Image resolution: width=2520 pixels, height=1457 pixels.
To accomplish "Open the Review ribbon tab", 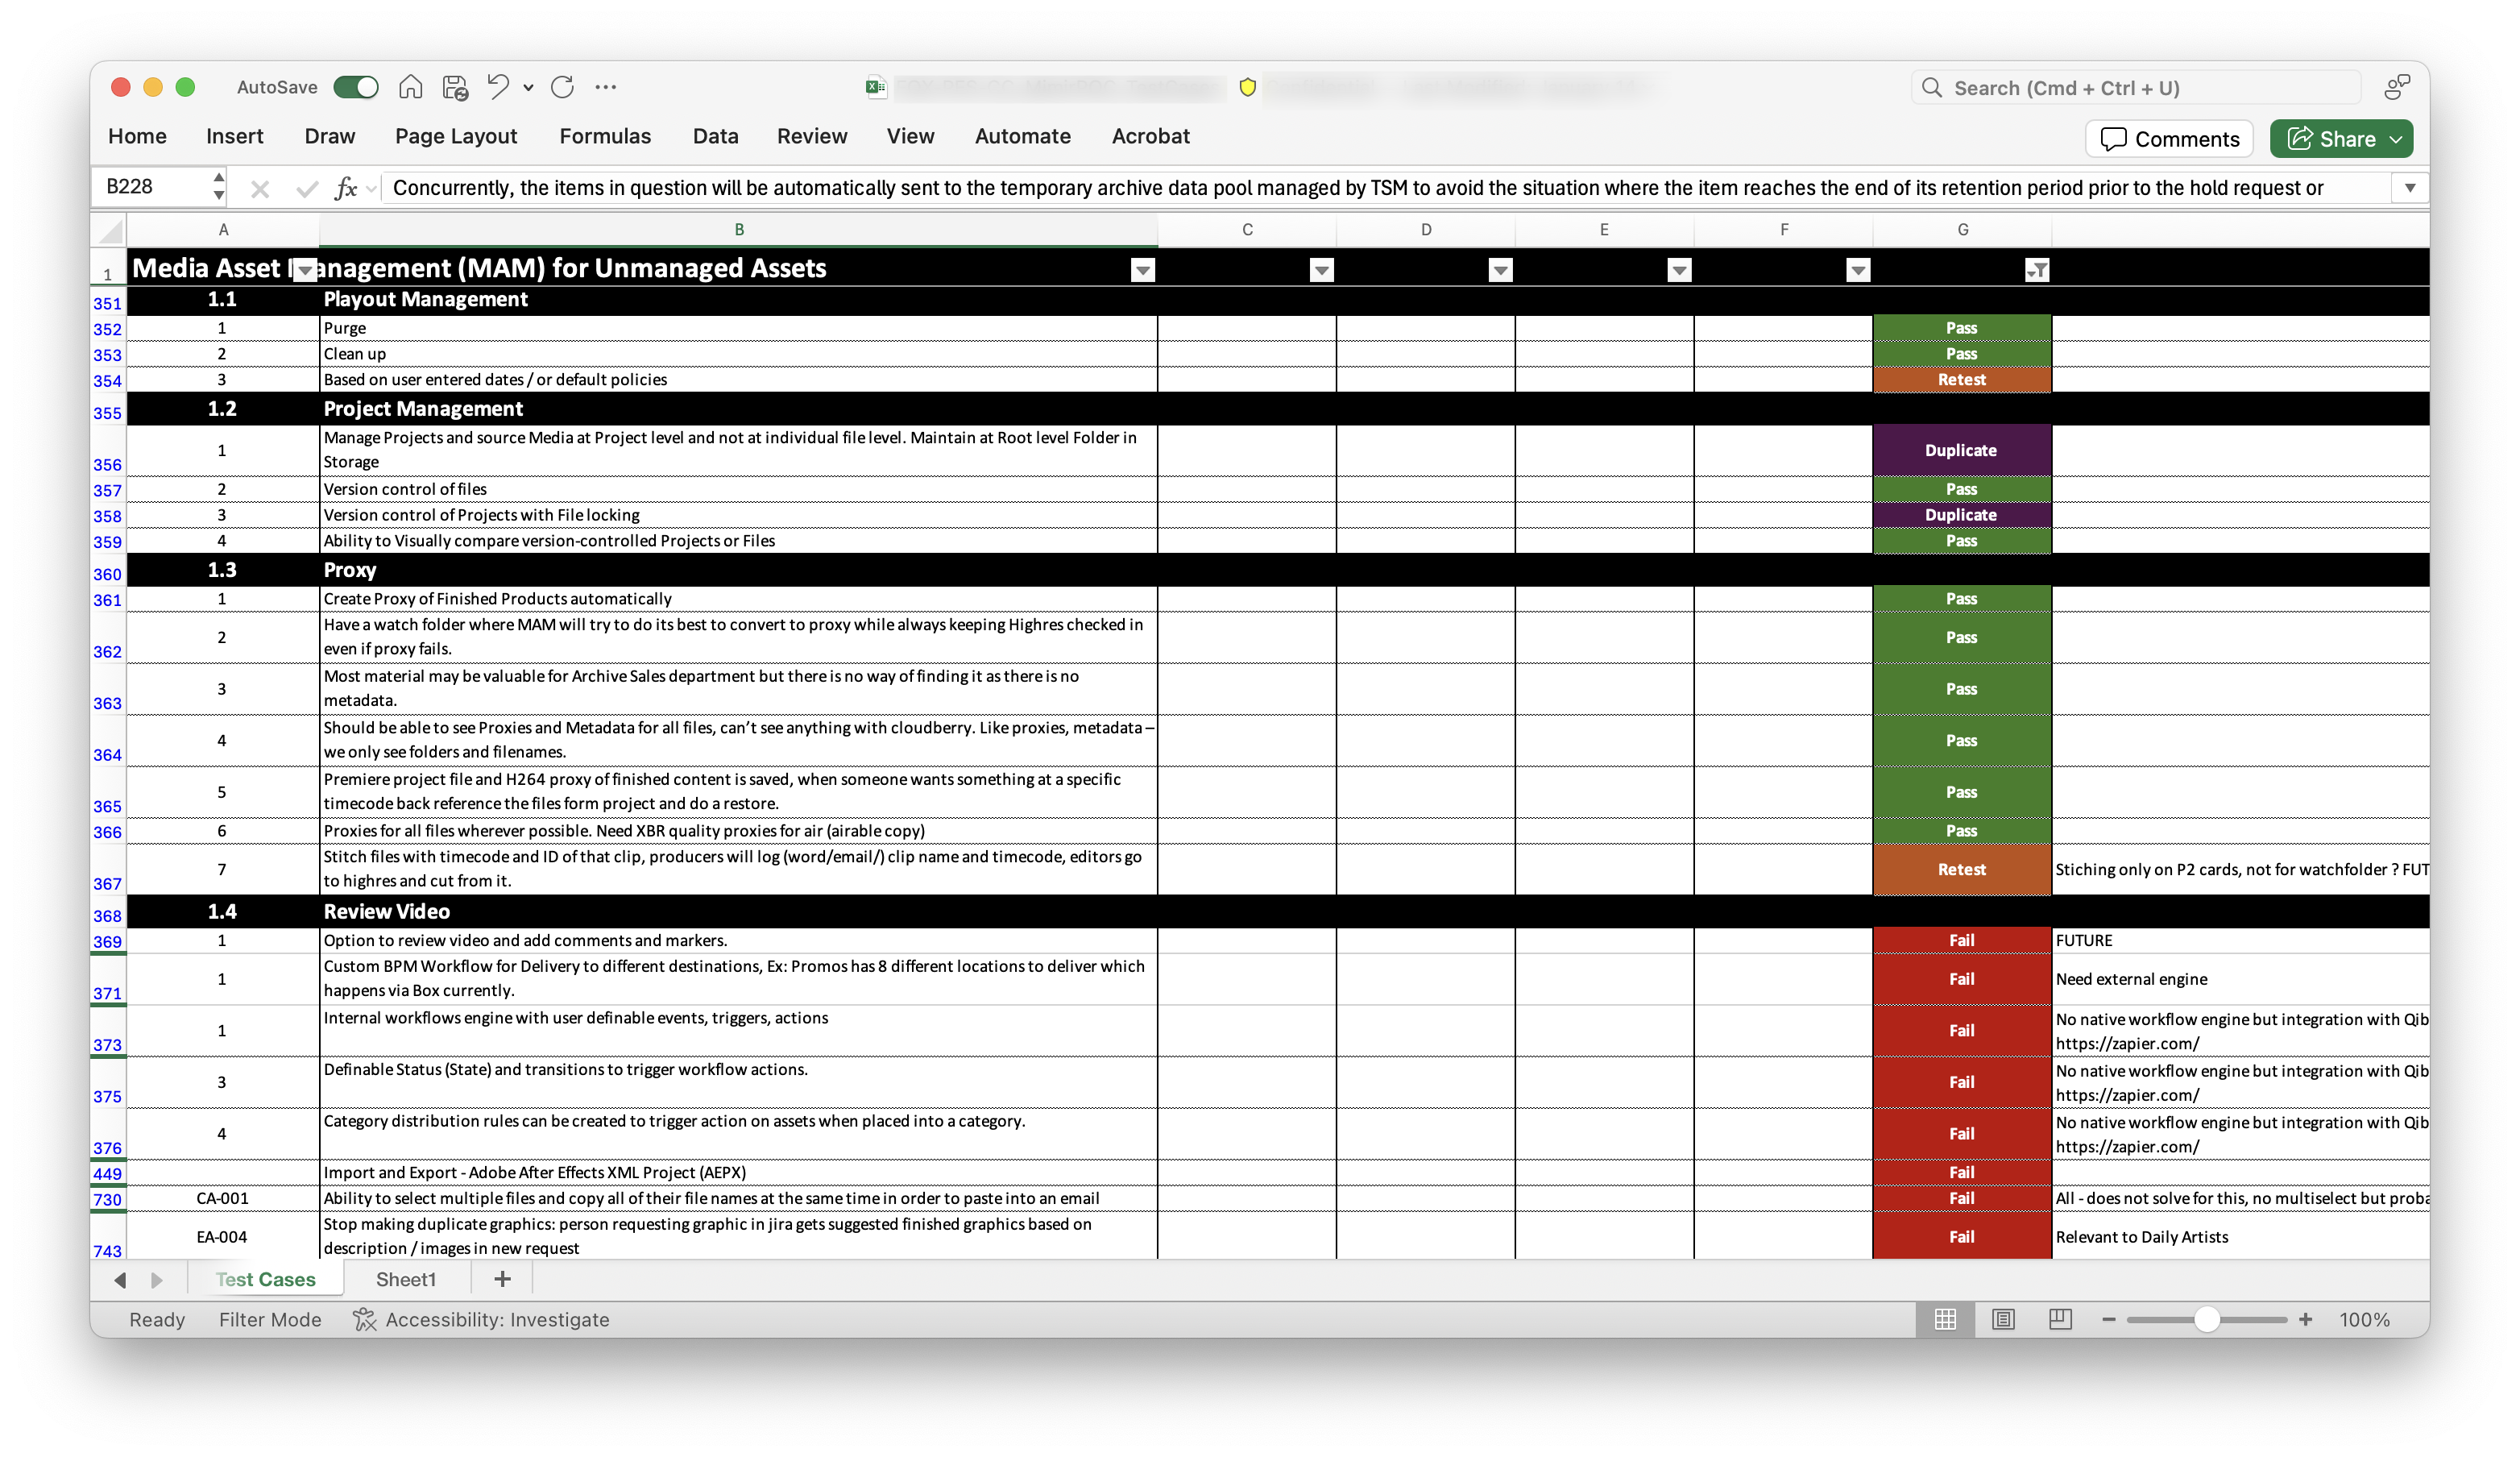I will 812,136.
